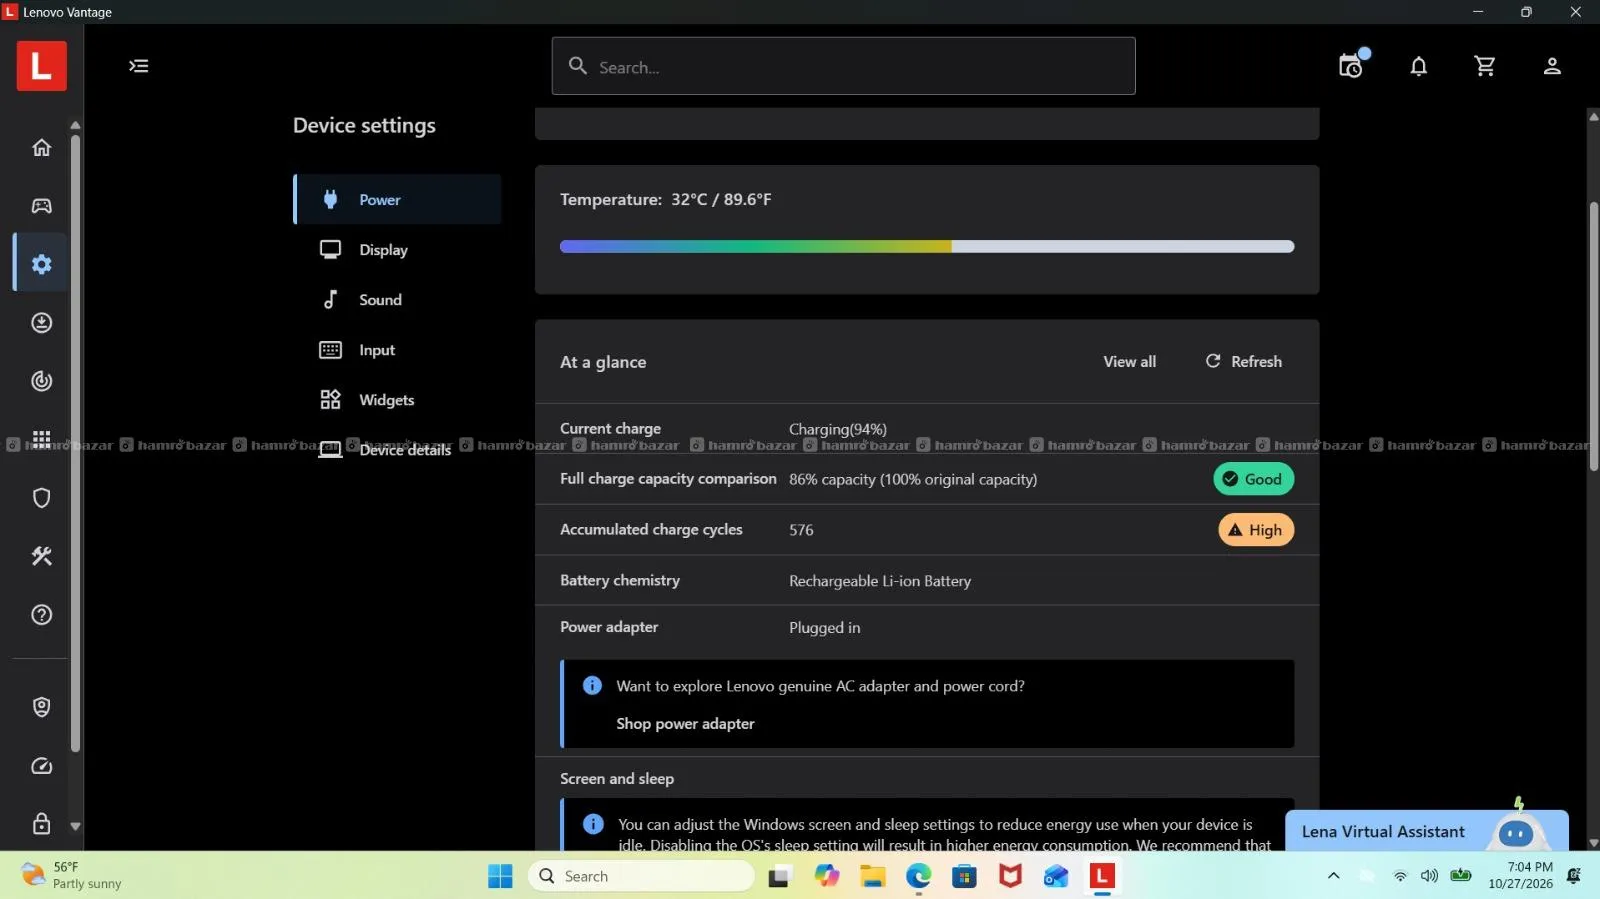Viewport: 1600px width, 899px height.
Task: Open the weather widget on taskbar
Action: pos(72,875)
